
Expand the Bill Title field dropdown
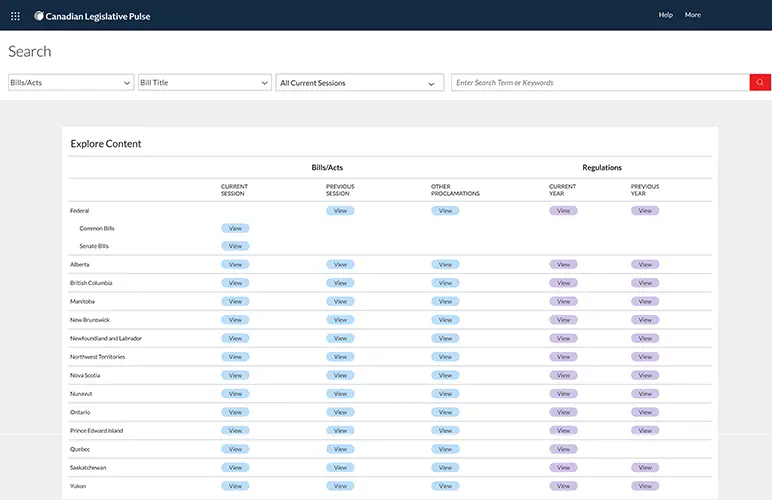pyautogui.click(x=205, y=83)
